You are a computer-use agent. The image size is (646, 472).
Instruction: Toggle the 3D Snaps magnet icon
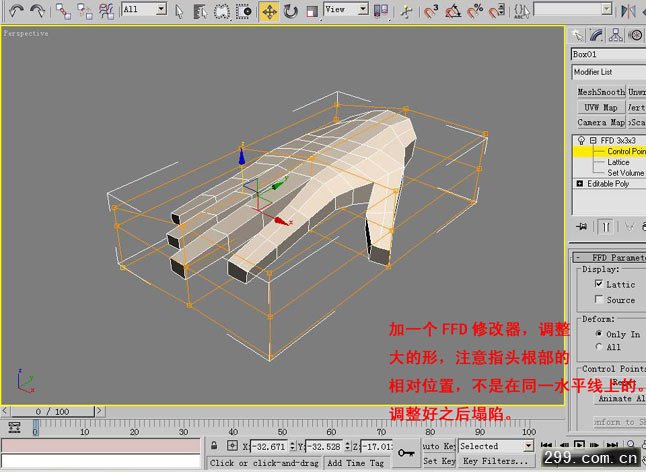tap(431, 12)
